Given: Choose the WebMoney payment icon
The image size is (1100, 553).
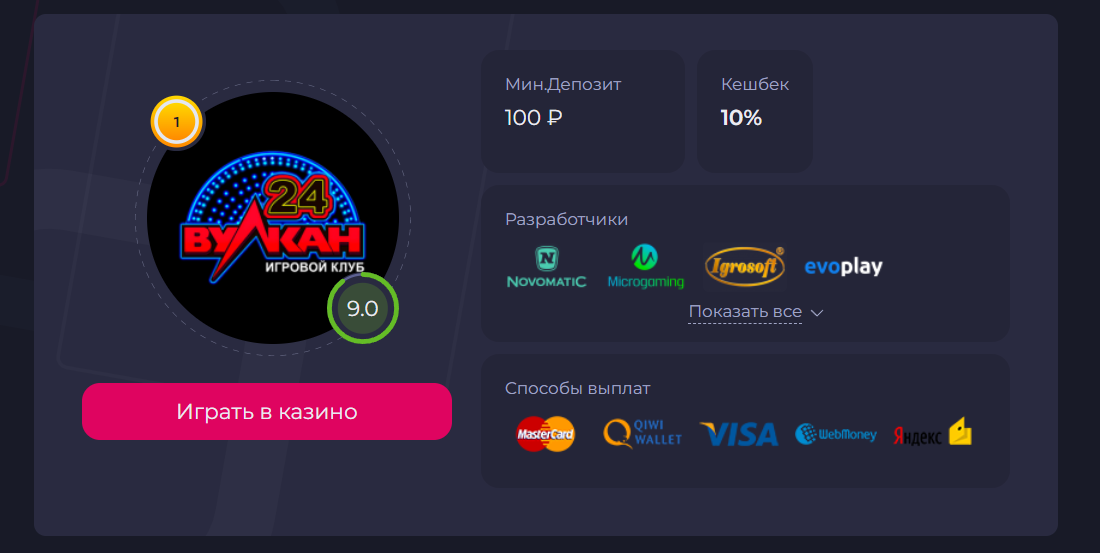Looking at the screenshot, I should click(x=836, y=434).
